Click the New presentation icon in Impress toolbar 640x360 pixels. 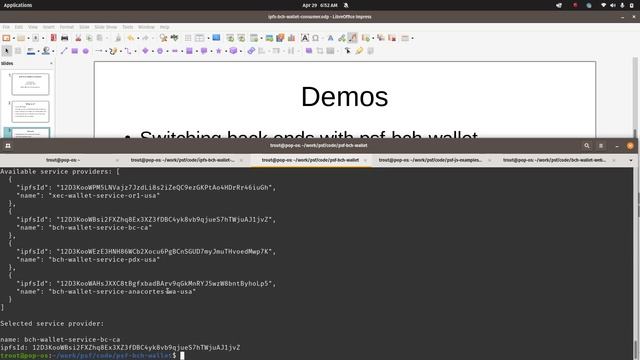(x=6, y=38)
